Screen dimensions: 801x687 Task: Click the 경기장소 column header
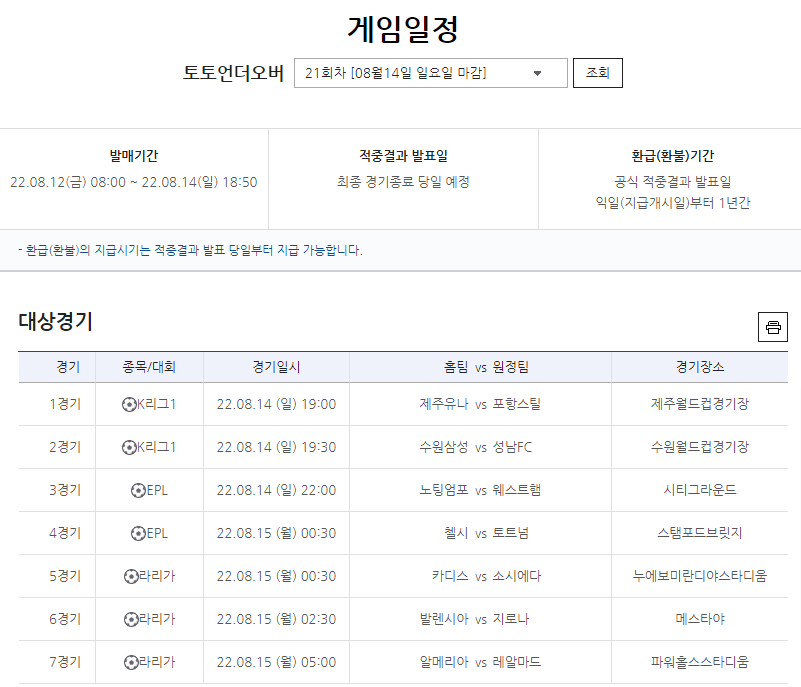click(x=700, y=367)
